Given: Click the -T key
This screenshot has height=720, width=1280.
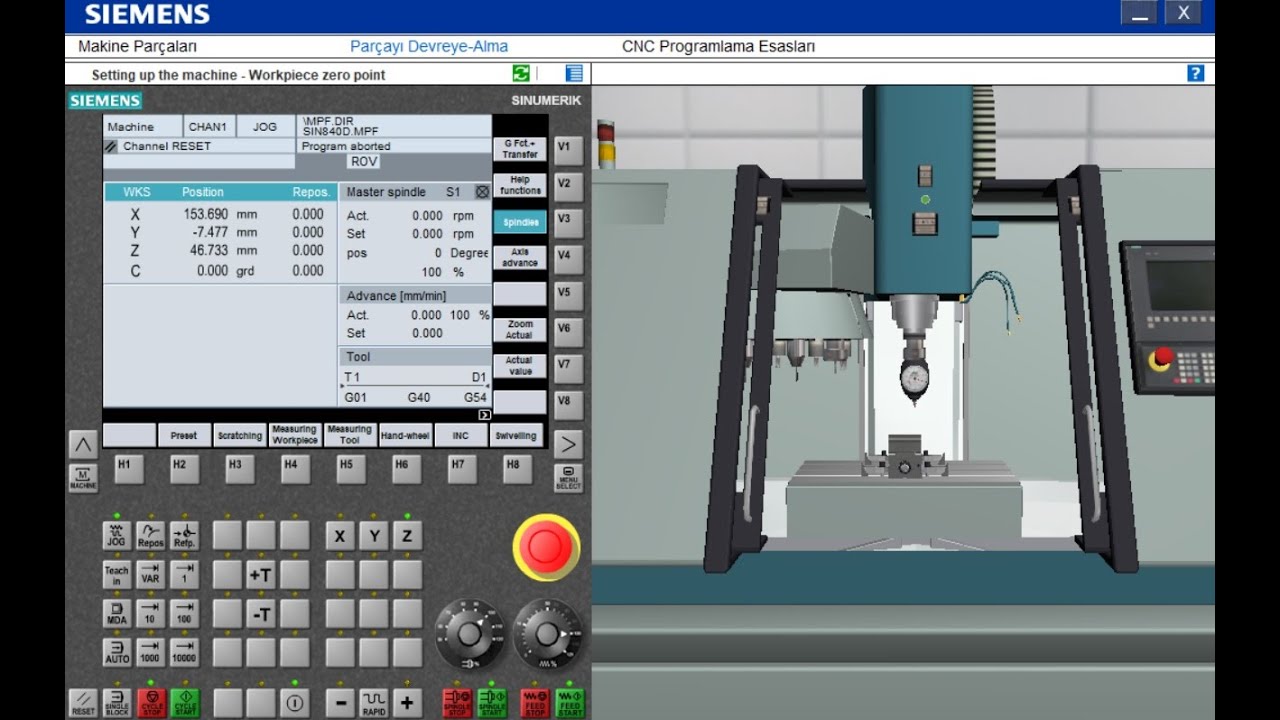Looking at the screenshot, I should coord(261,613).
